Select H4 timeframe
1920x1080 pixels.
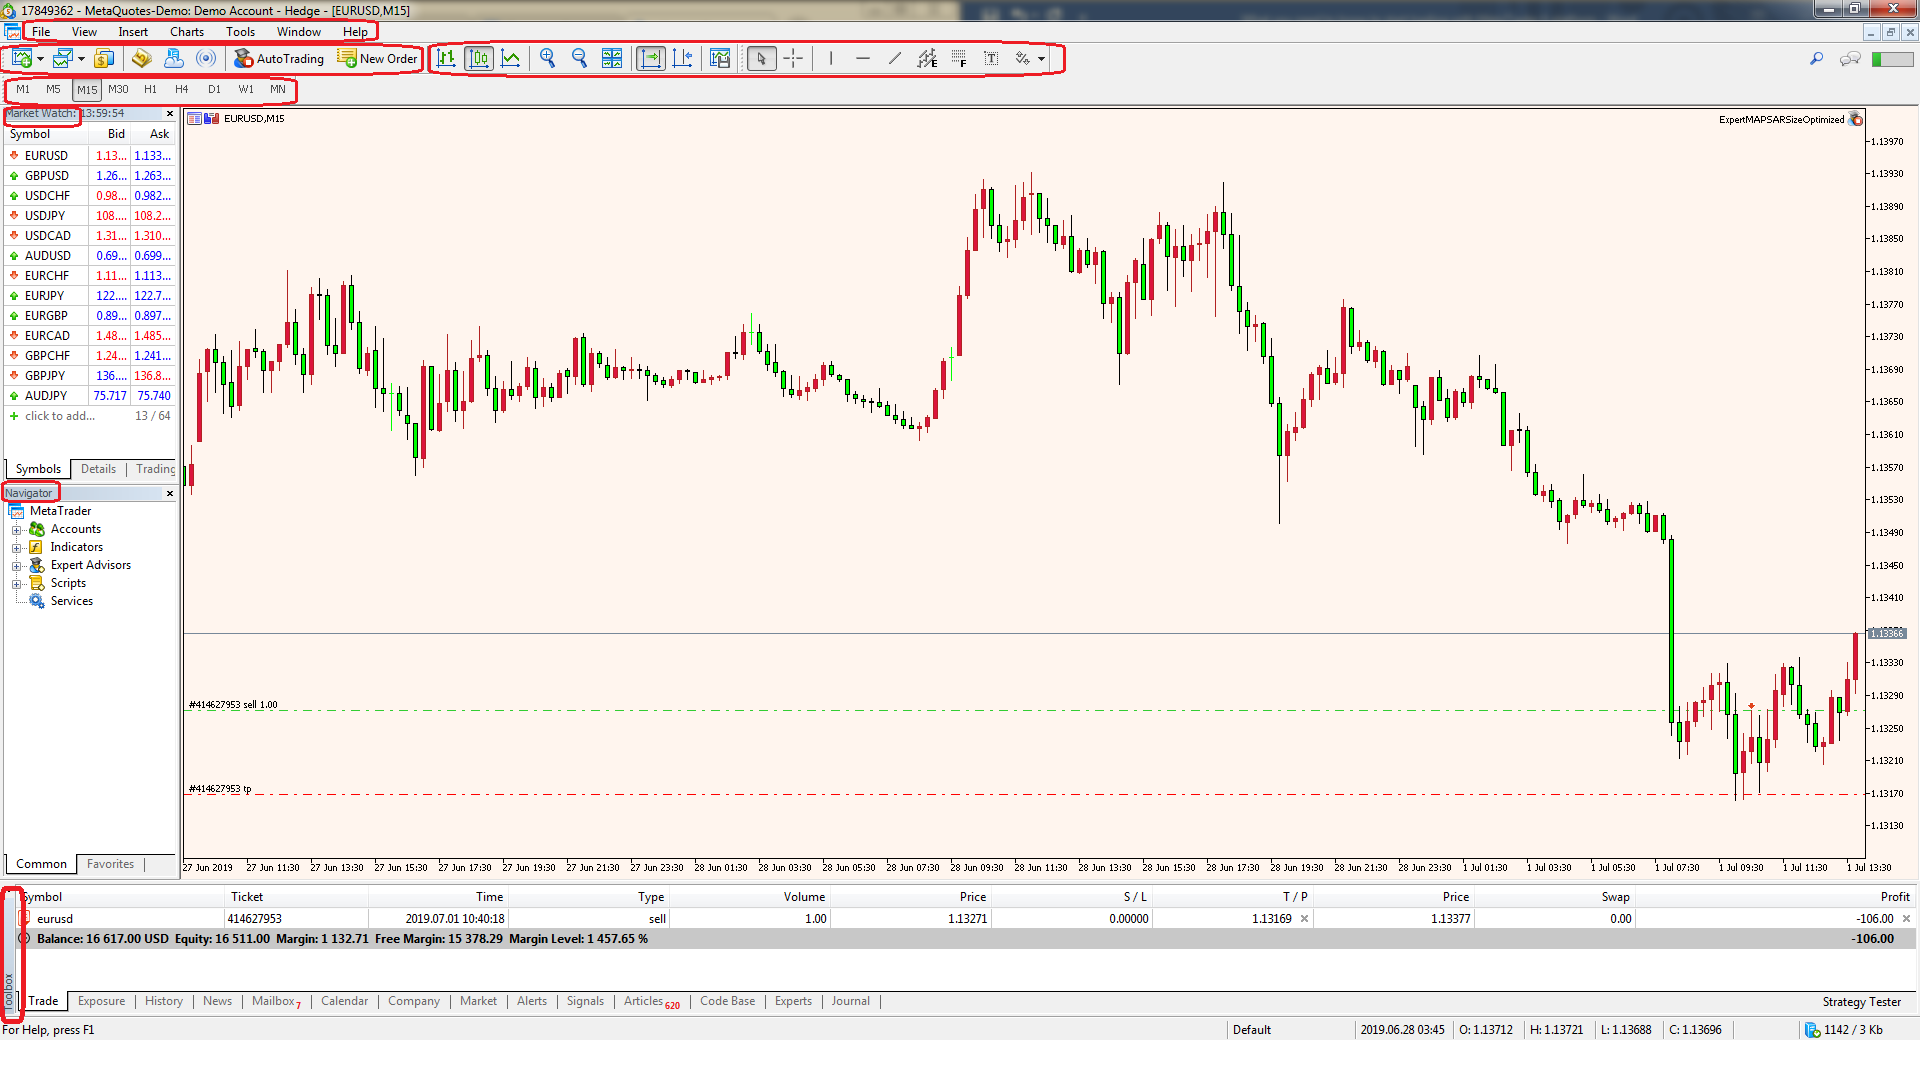point(182,89)
